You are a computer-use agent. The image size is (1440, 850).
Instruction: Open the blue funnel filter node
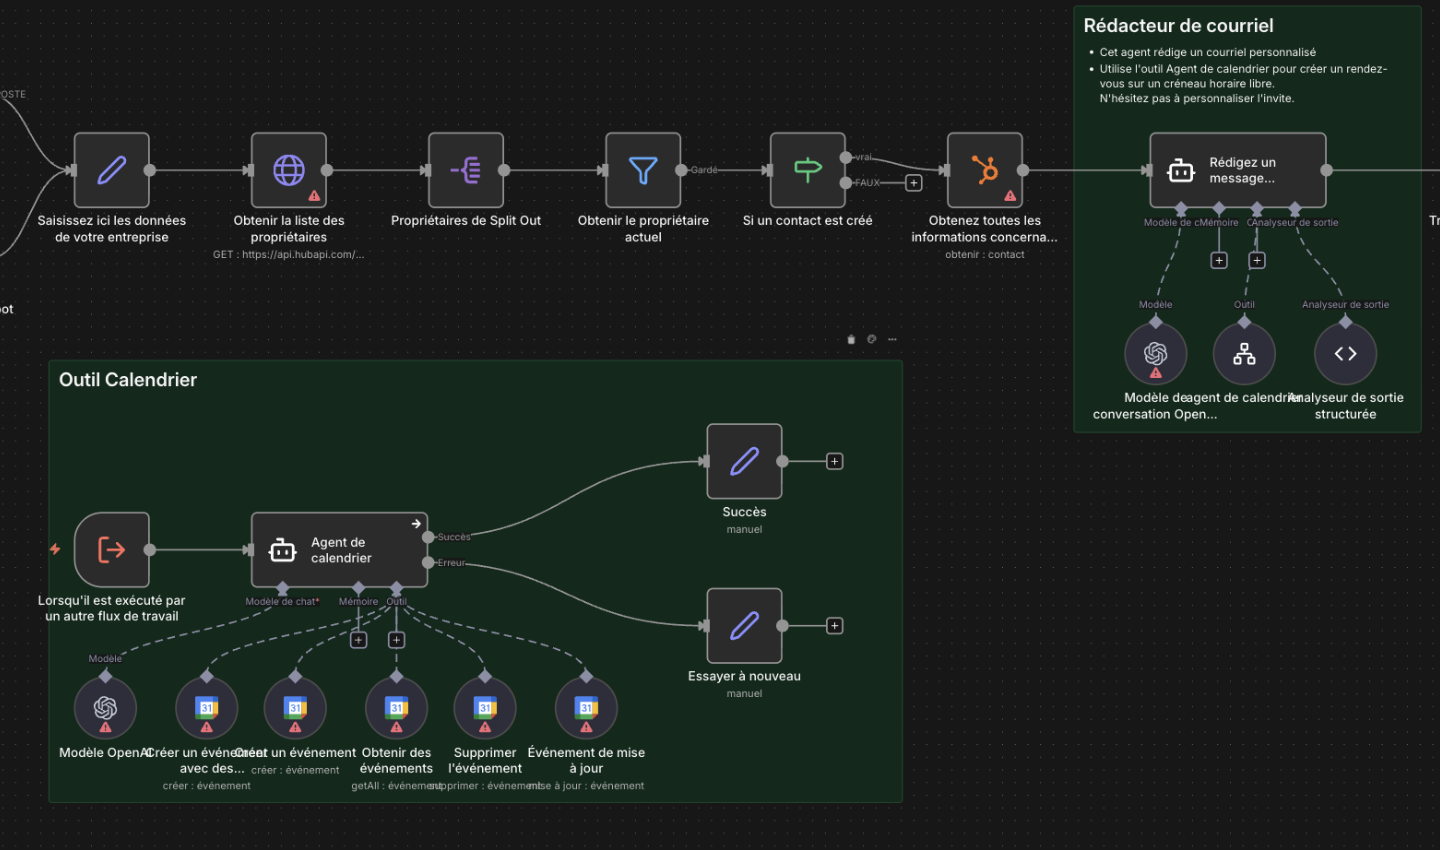point(643,170)
